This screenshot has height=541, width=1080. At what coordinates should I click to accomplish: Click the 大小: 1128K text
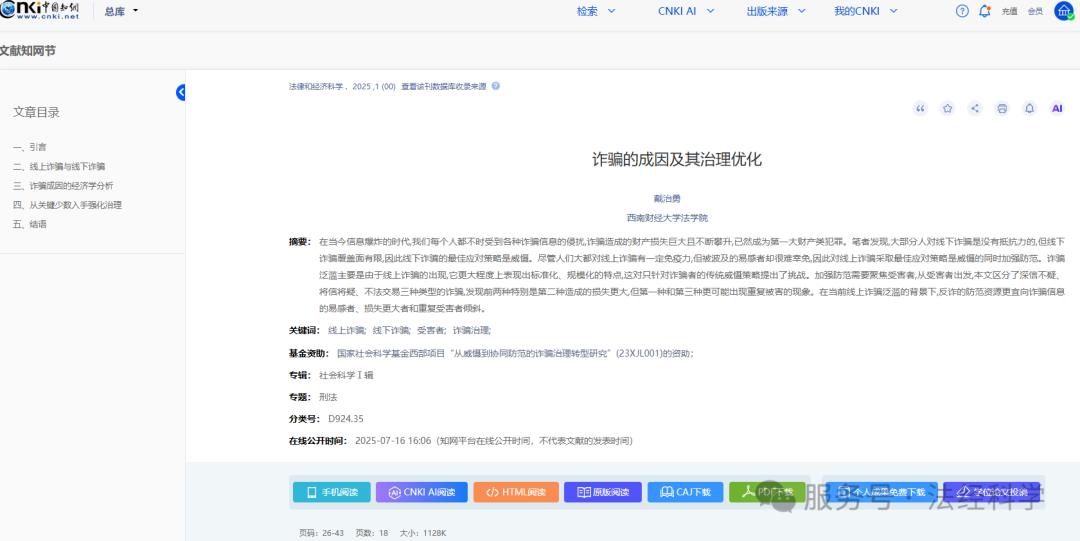tap(423, 533)
